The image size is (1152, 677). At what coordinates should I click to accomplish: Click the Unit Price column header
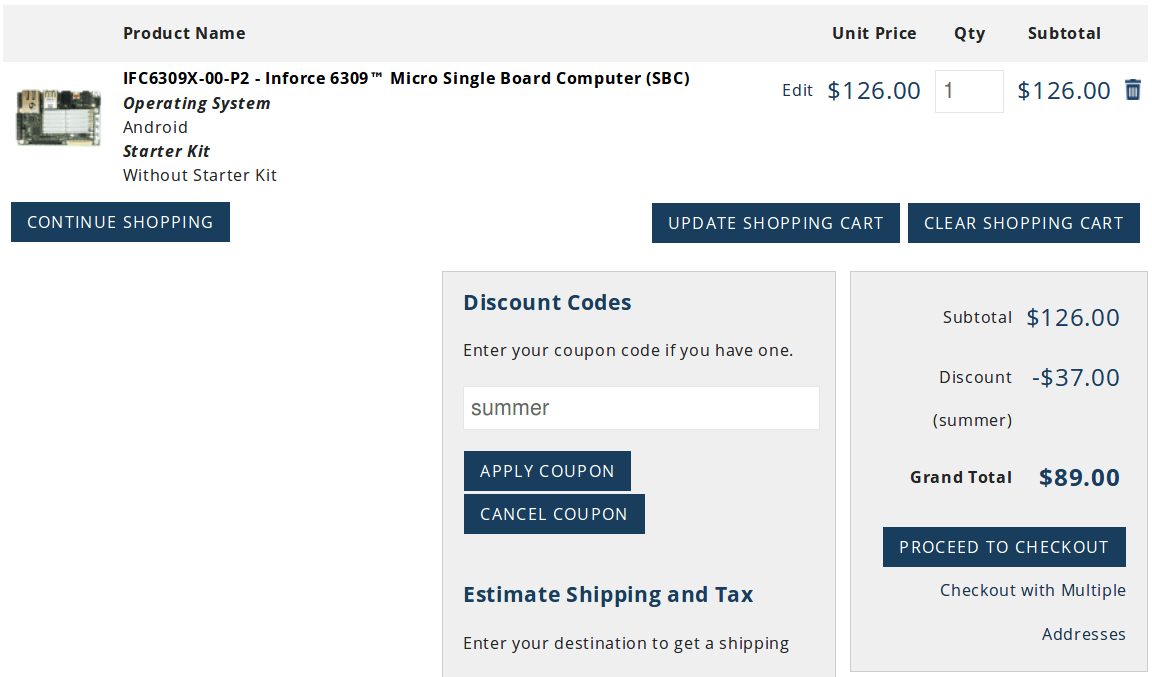[x=874, y=33]
